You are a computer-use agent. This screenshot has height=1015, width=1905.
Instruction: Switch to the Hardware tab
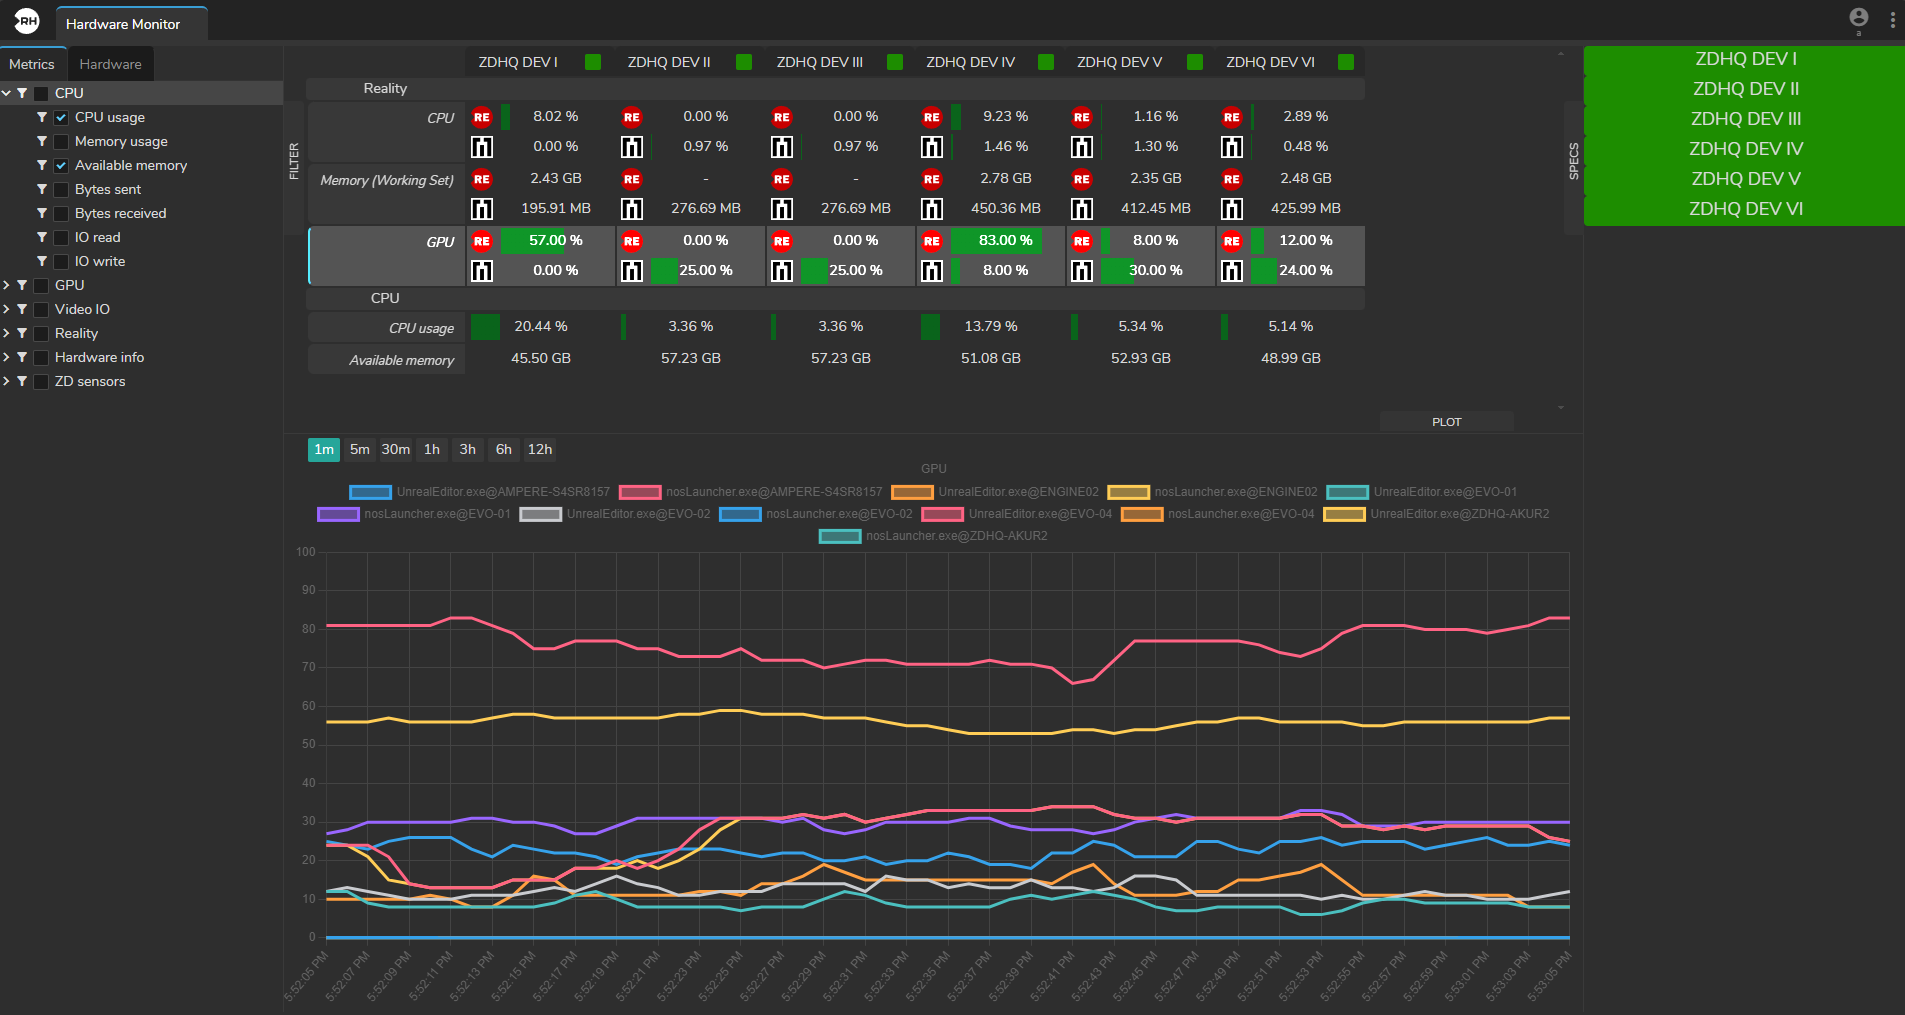[110, 64]
